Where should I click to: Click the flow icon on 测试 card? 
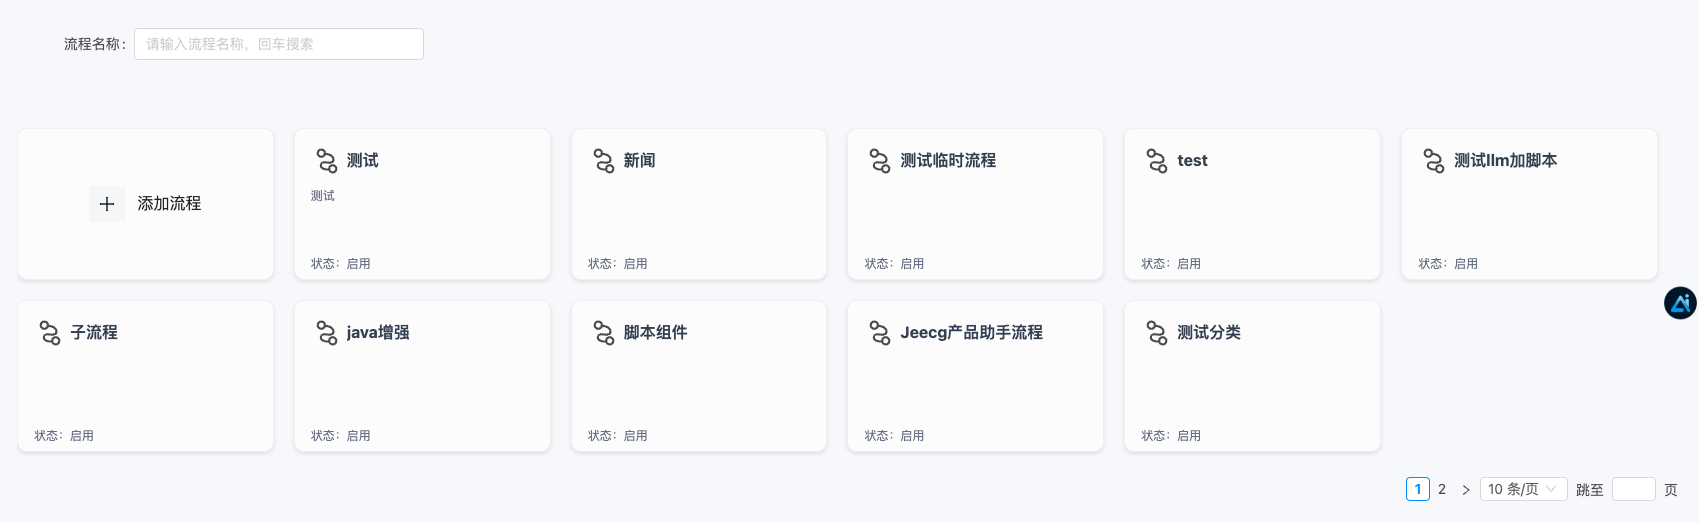[327, 161]
